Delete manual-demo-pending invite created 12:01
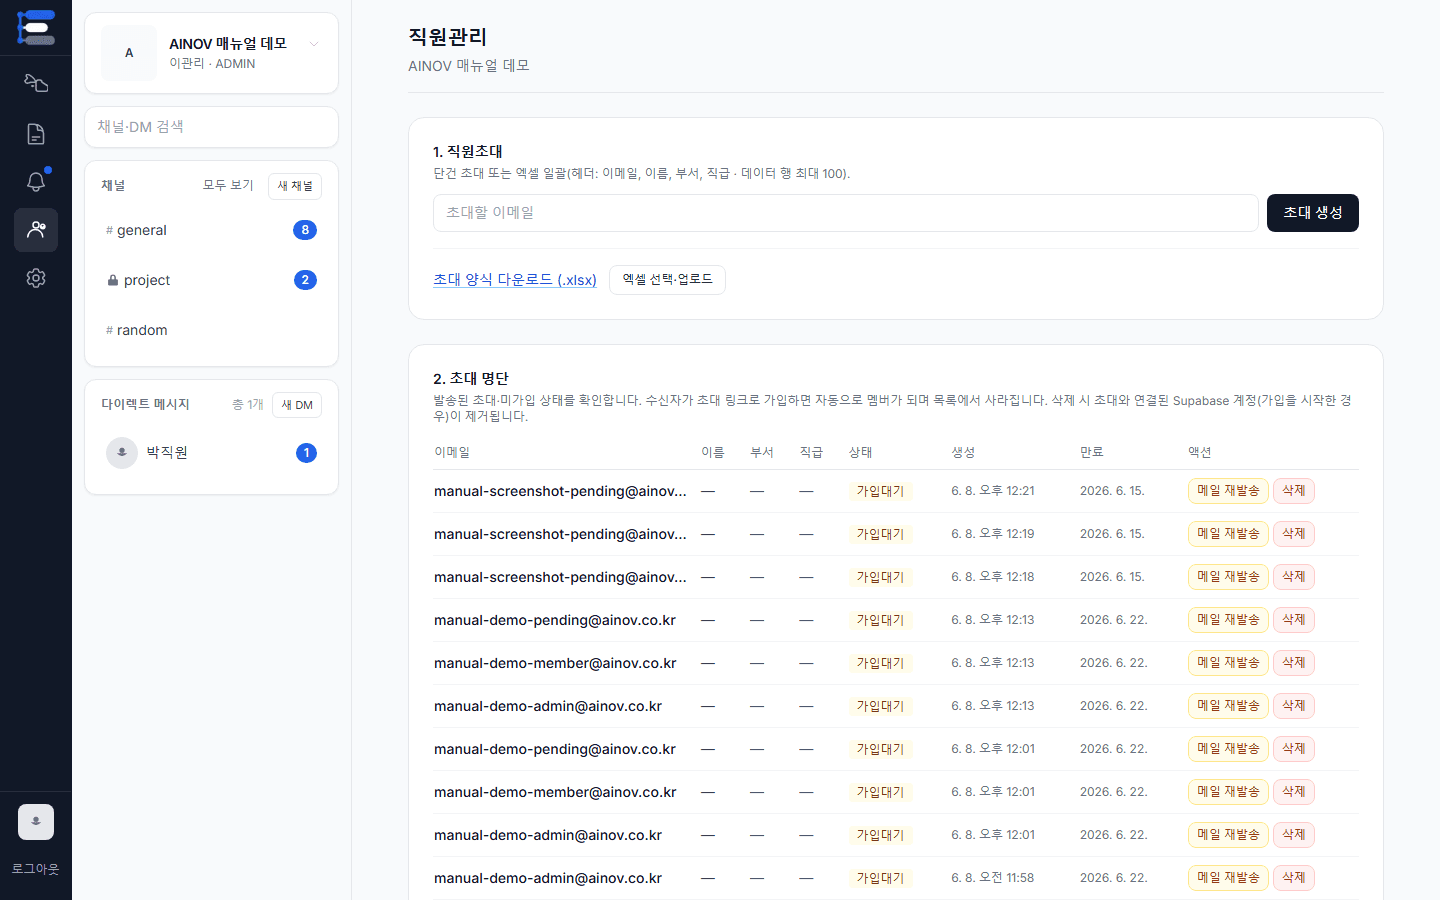Screen dimensions: 1440x900 click(x=1294, y=749)
